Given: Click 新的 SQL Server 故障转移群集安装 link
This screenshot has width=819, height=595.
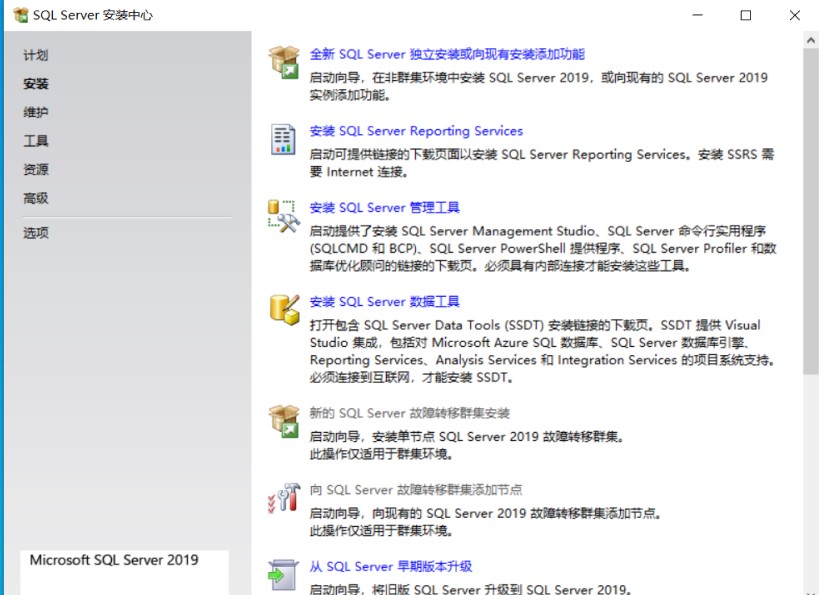Looking at the screenshot, I should tap(410, 413).
